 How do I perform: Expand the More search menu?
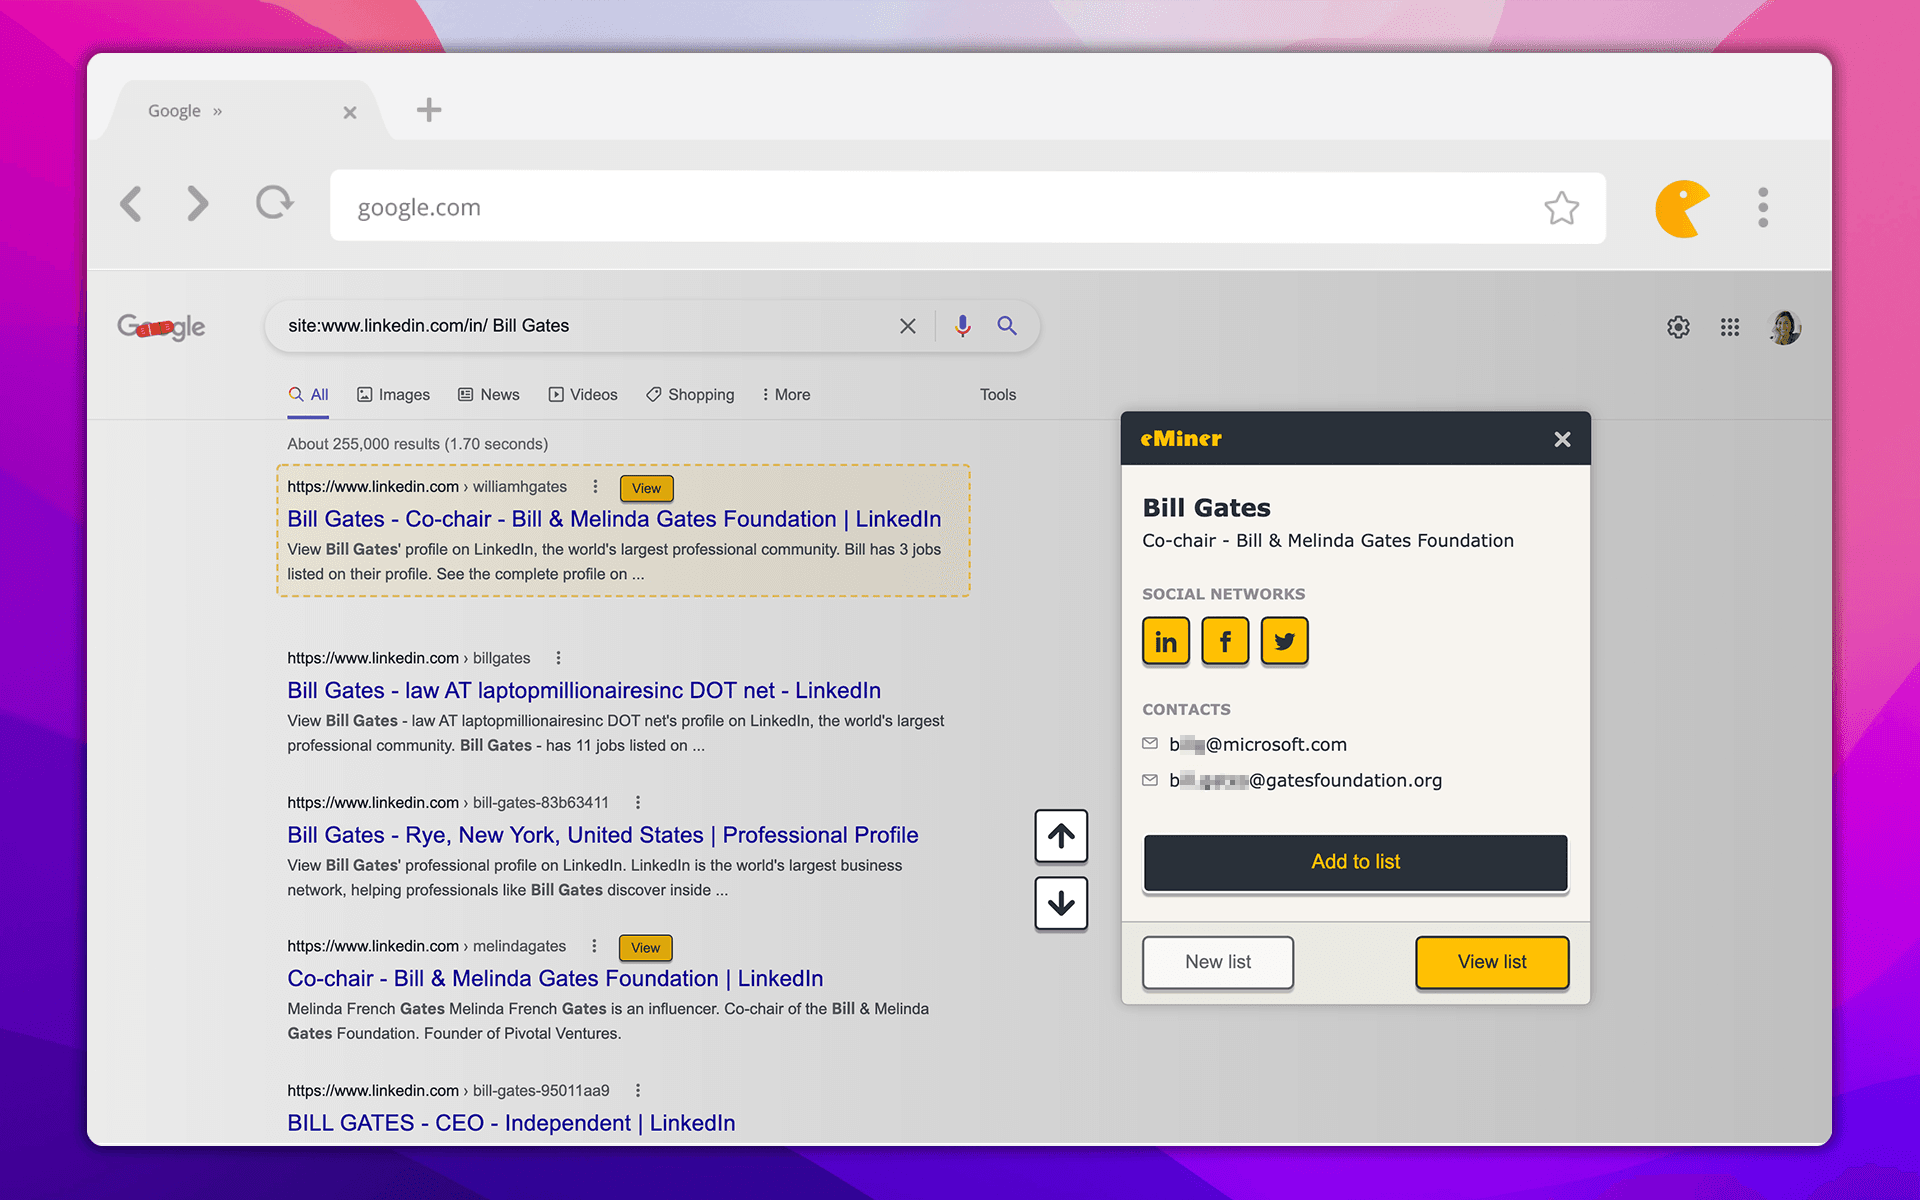pos(786,395)
